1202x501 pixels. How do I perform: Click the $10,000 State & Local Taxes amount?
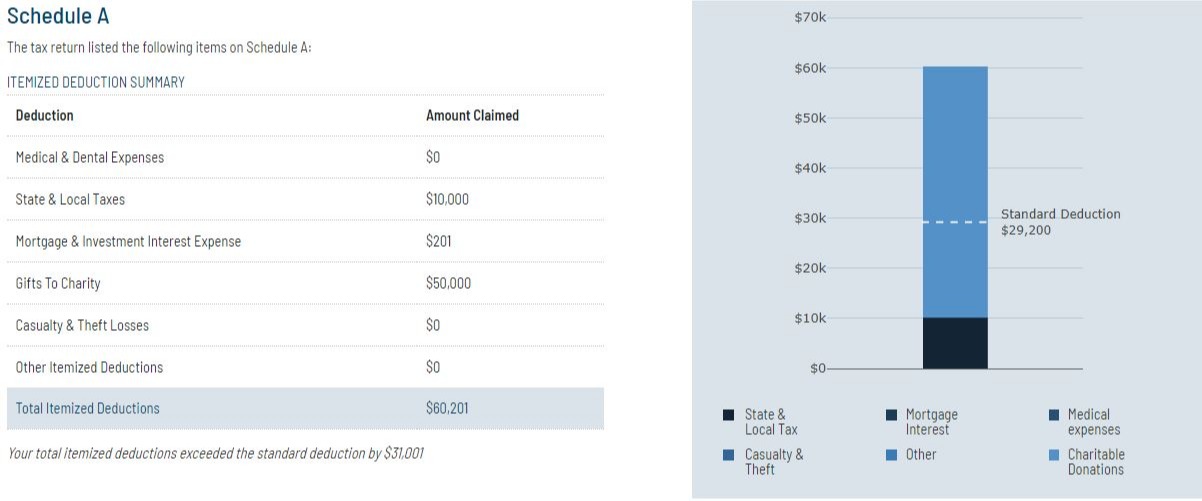[447, 199]
